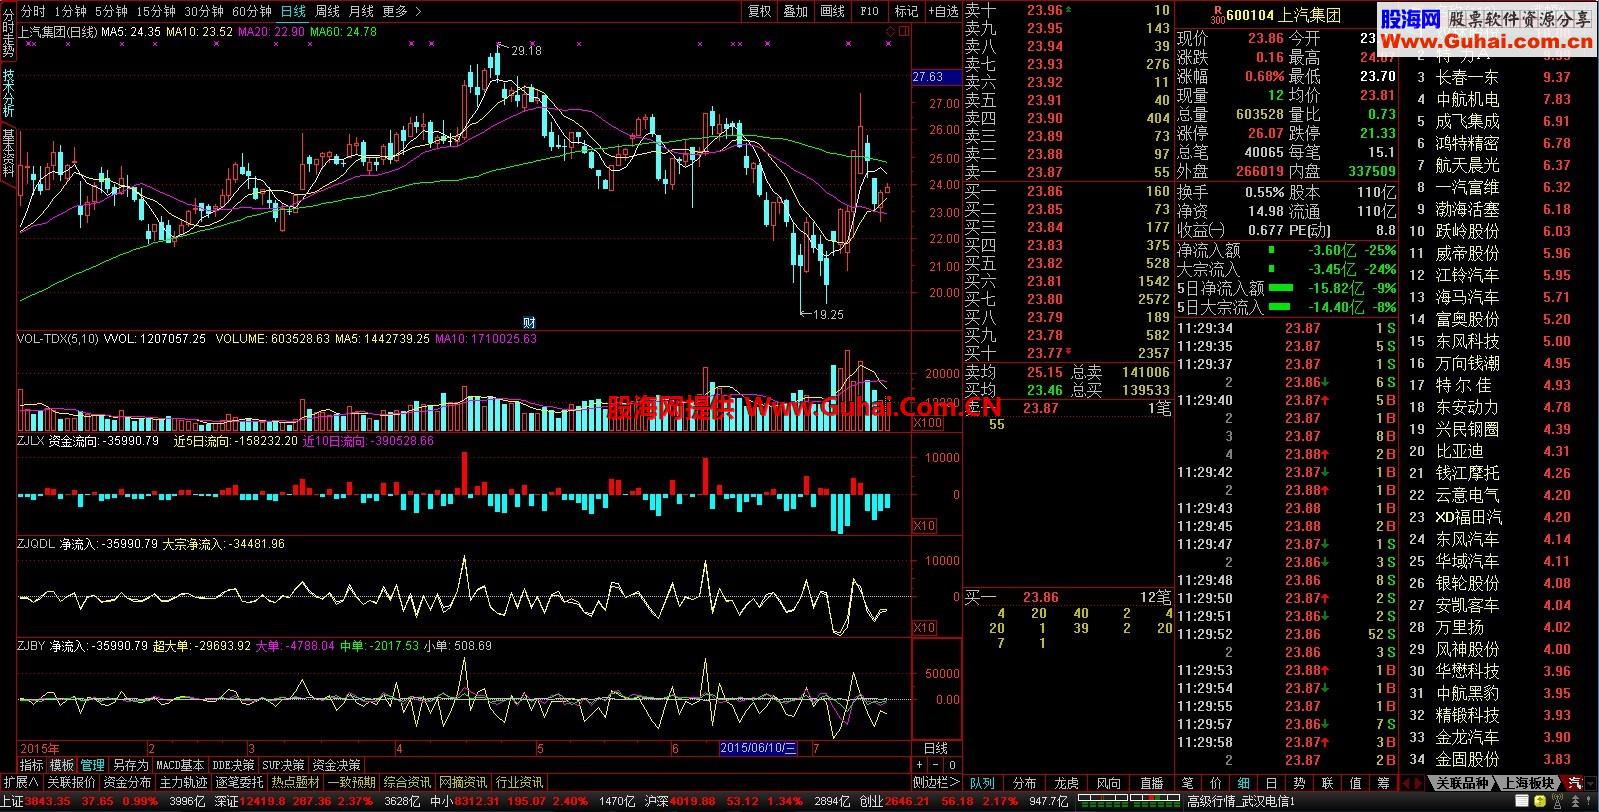Viewport: 1599px width, 812px height.
Task: Click the 2015/06/10 date marker
Action: coord(758,748)
